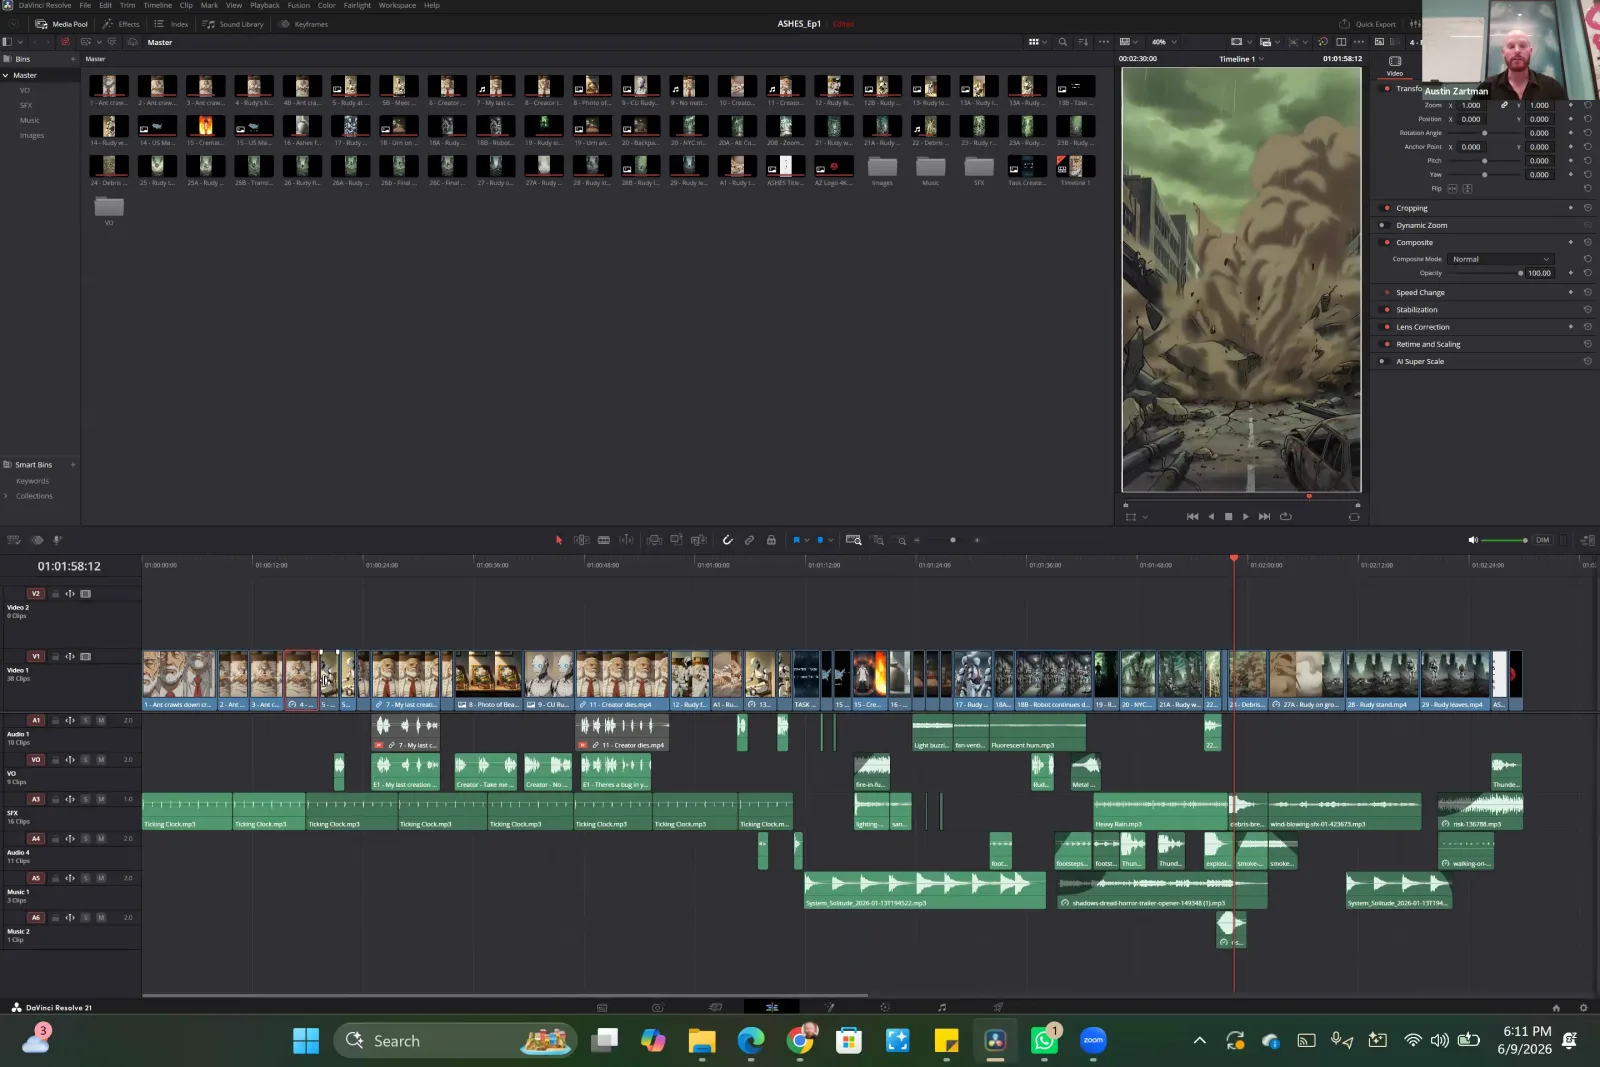Open Zoom from the Windows taskbar
Screen dimensions: 1600x1067
pos(1093,1041)
